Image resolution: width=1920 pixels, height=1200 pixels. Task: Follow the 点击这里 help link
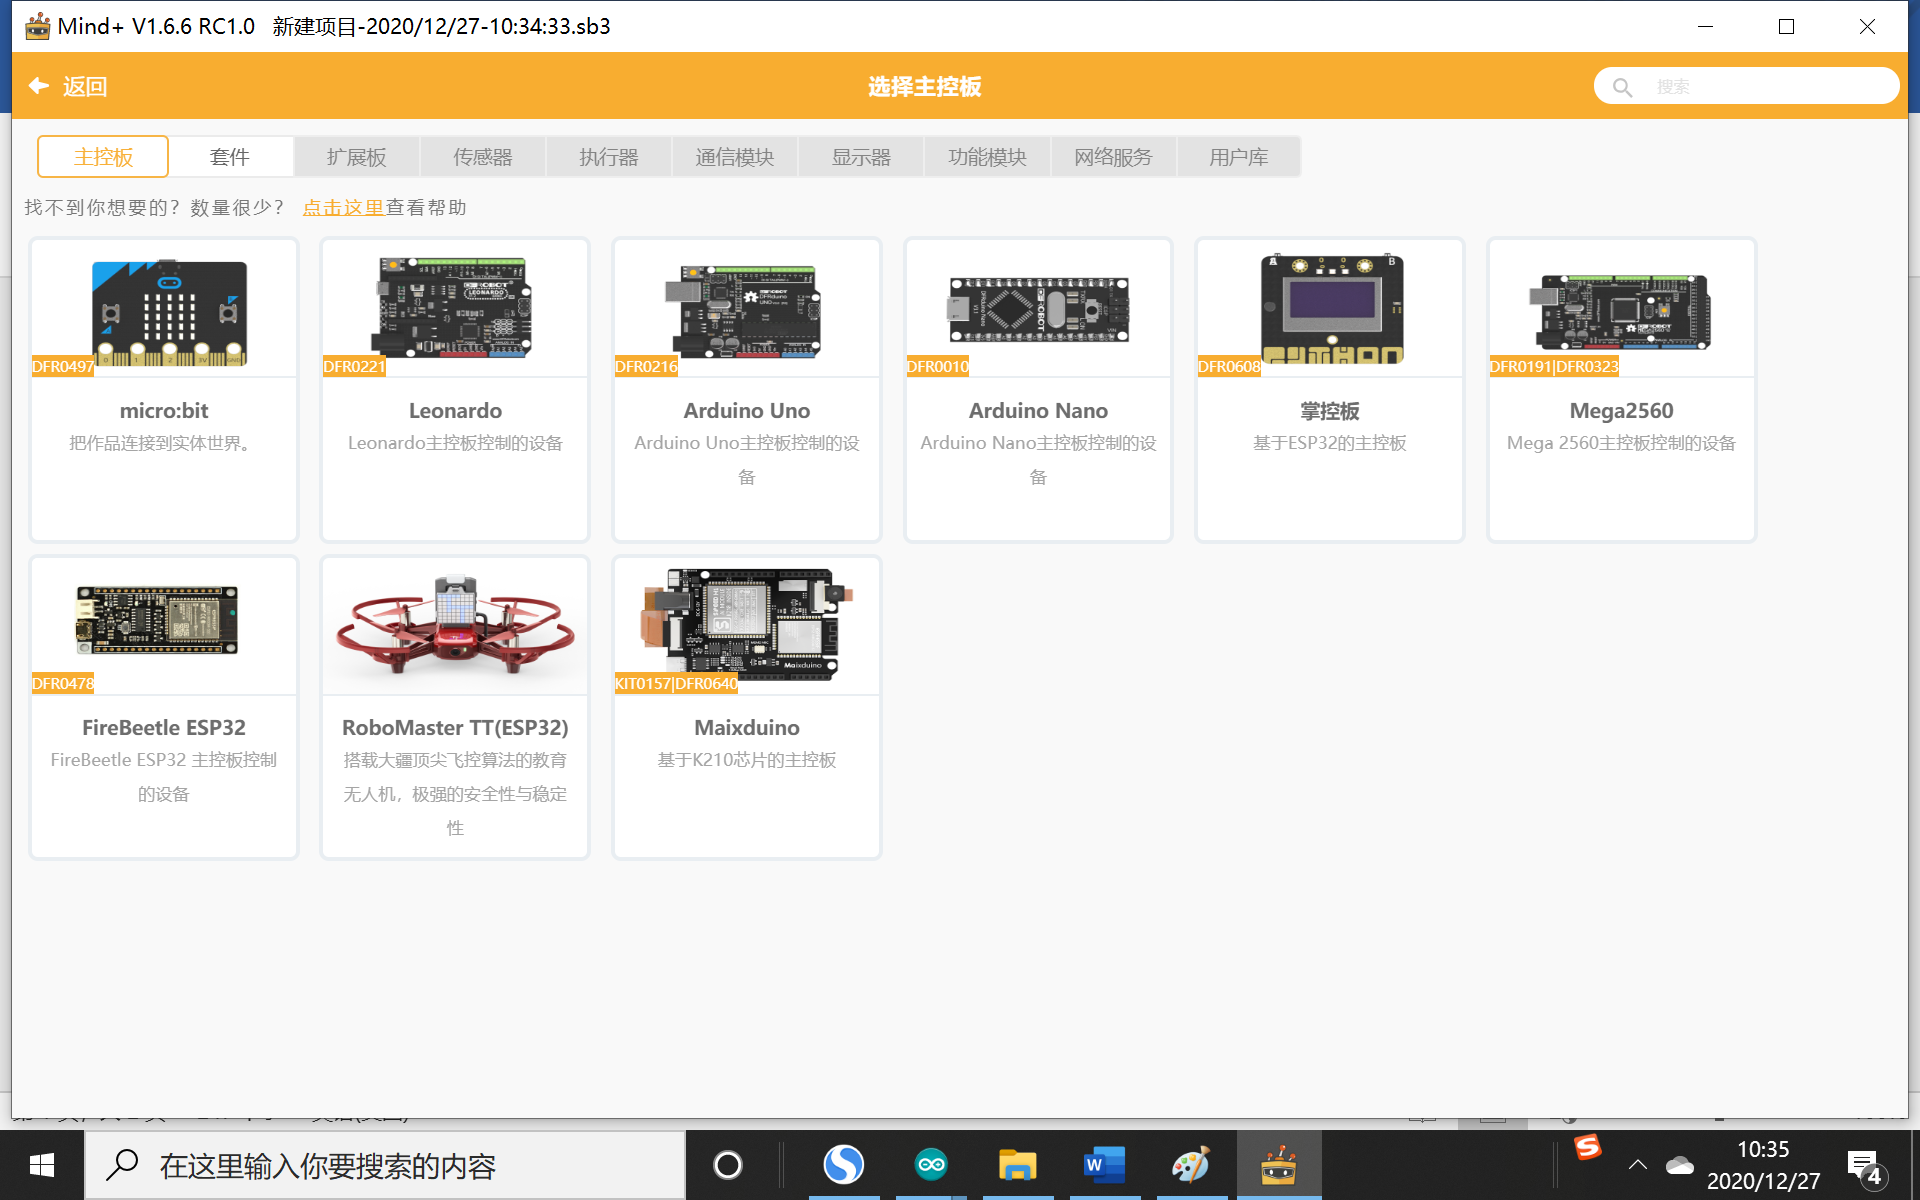coord(343,208)
